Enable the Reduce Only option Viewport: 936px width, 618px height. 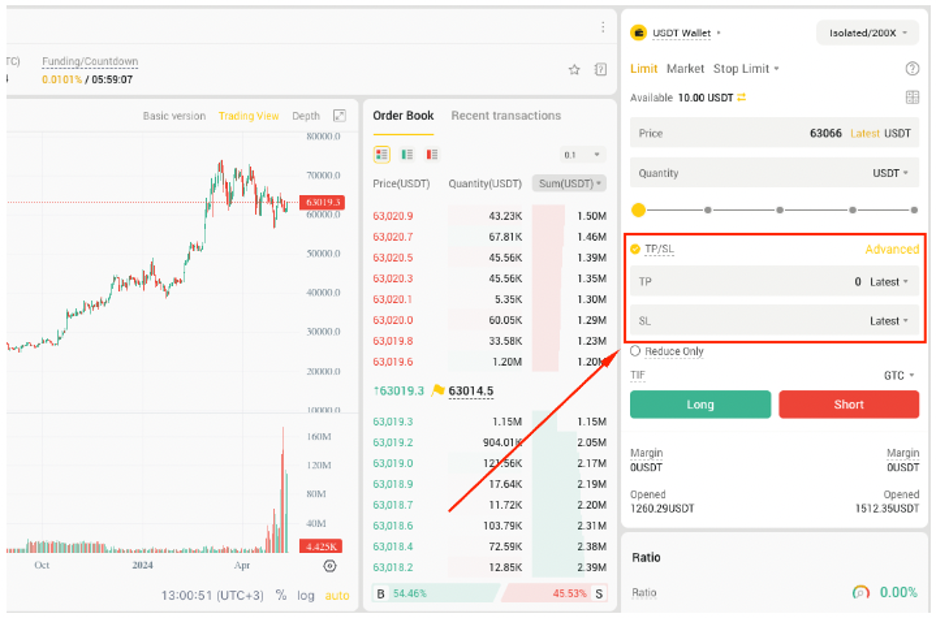[x=634, y=351]
